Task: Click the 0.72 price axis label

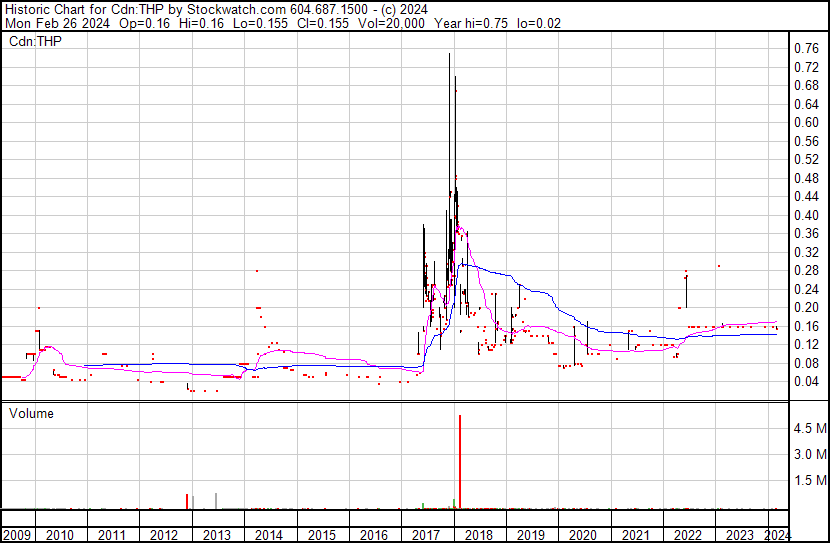Action: [806, 67]
